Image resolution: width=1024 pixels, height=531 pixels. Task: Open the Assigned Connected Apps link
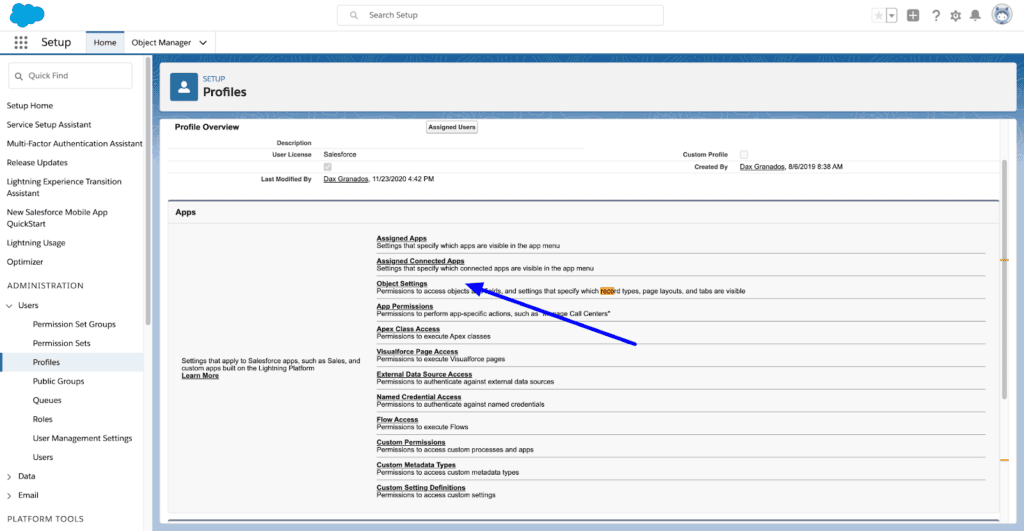(421, 261)
